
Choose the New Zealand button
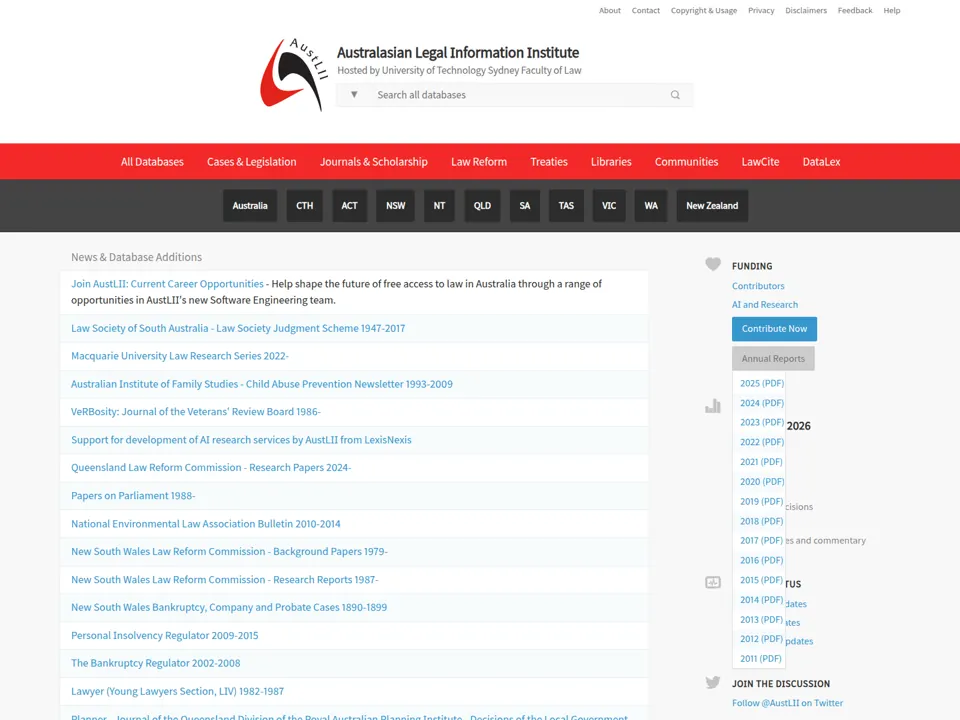point(712,206)
